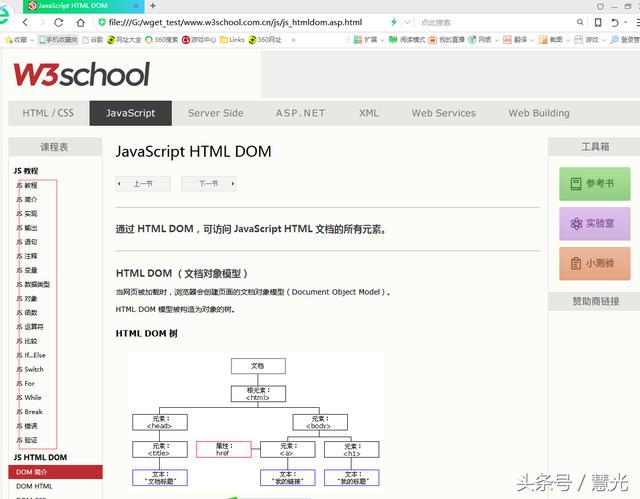640x499 pixels.
Task: Click the HTML DOM tree diagram image
Action: (x=256, y=421)
